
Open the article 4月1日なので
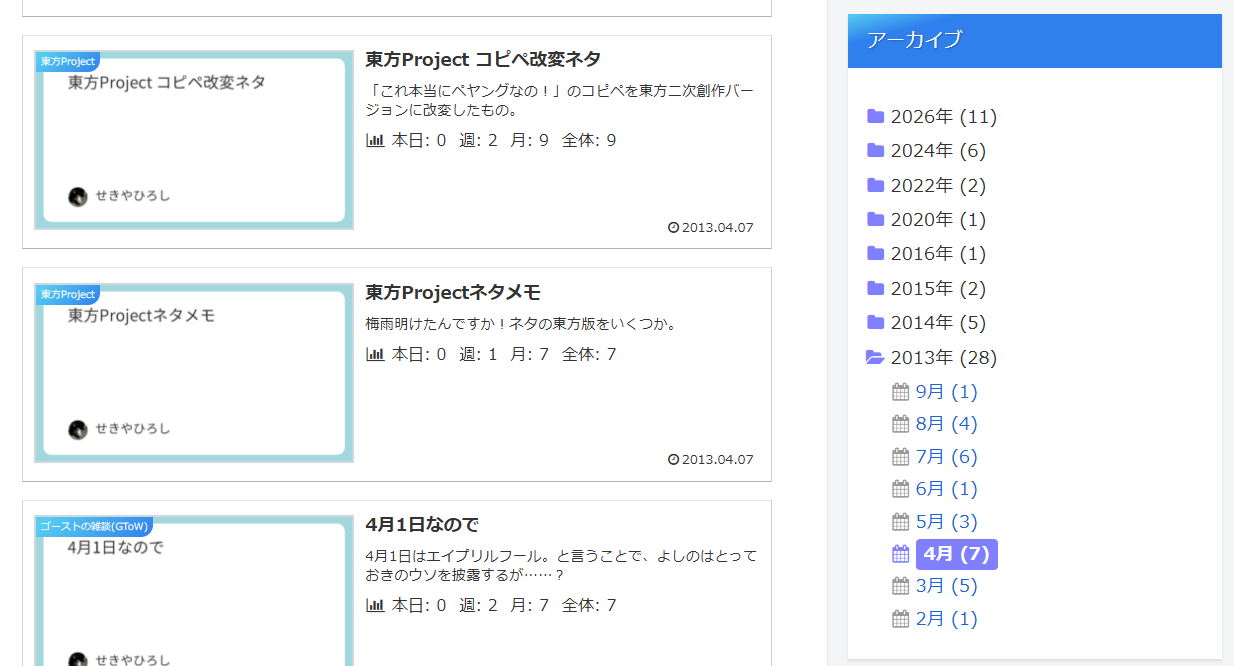point(421,524)
